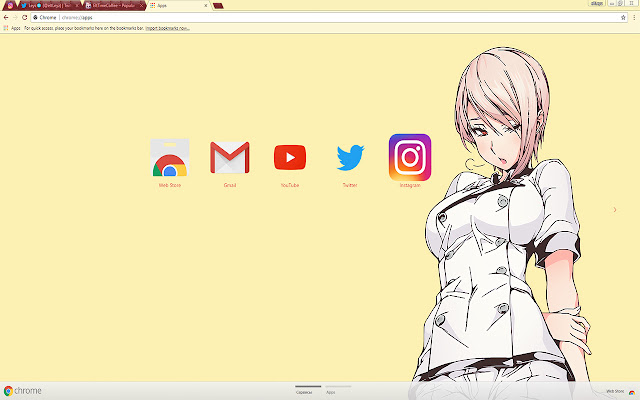Bookmark this page with the star icon
This screenshot has height=400, width=640.
point(623,18)
